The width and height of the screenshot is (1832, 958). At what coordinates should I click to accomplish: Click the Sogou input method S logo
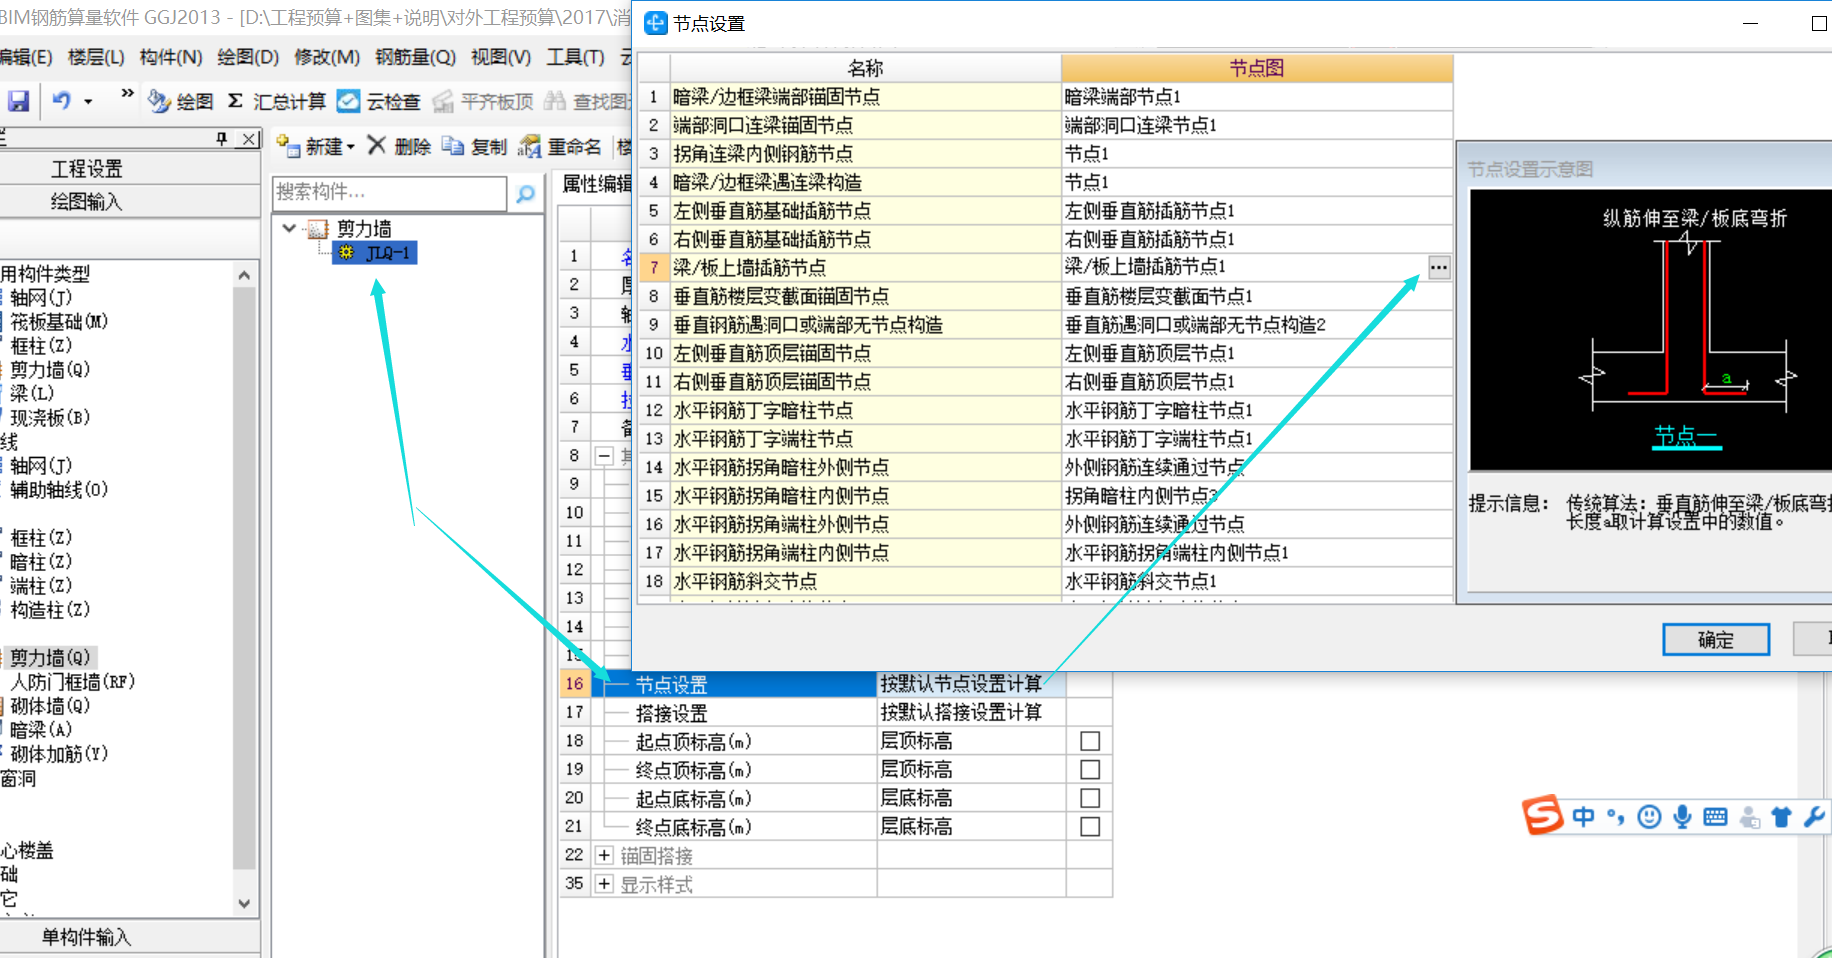pyautogui.click(x=1542, y=816)
